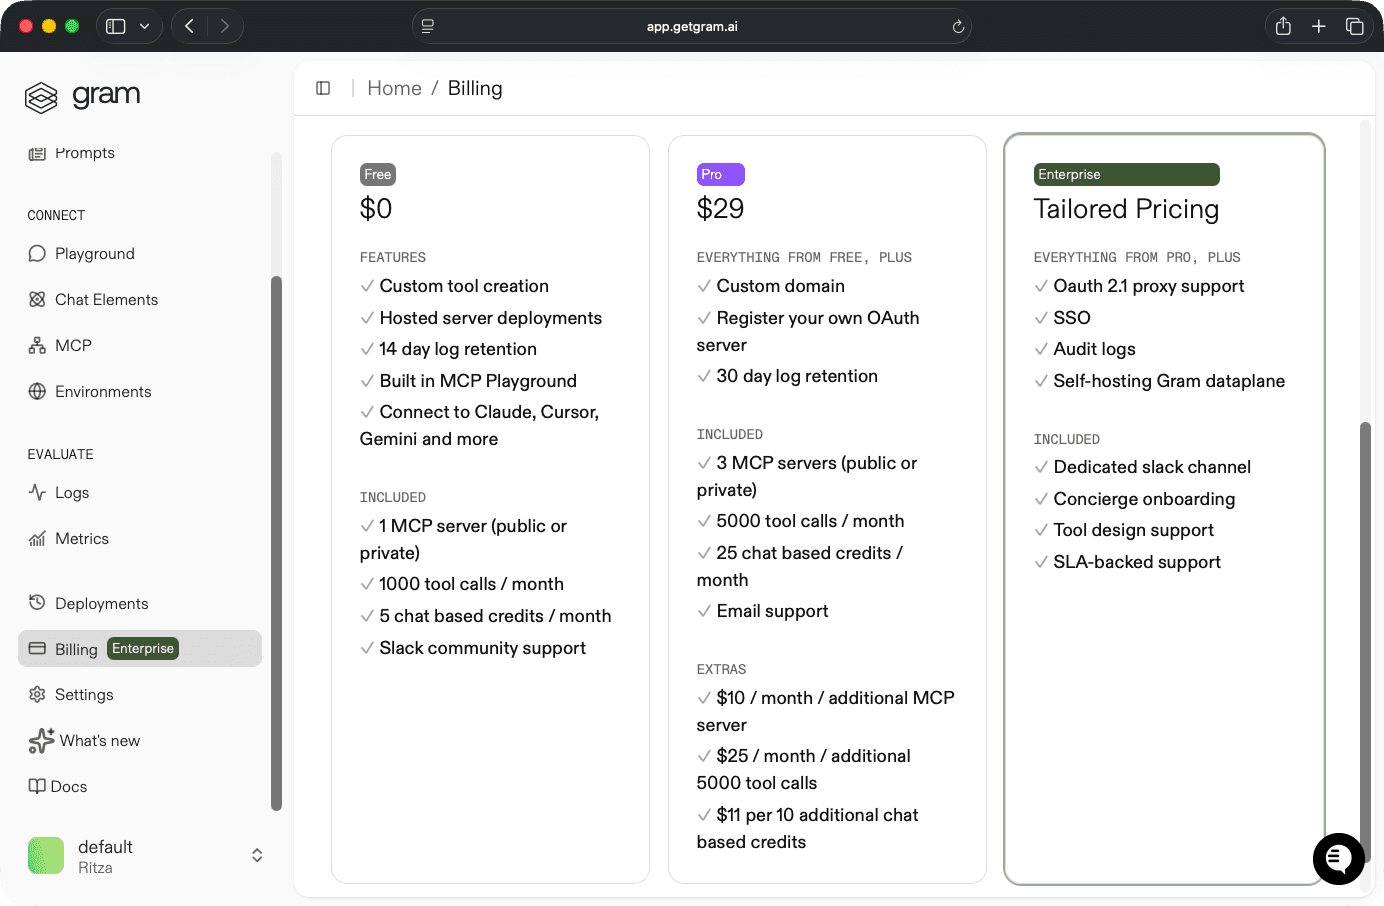
Task: Open the Playground chat bubble icon
Action: pos(36,253)
